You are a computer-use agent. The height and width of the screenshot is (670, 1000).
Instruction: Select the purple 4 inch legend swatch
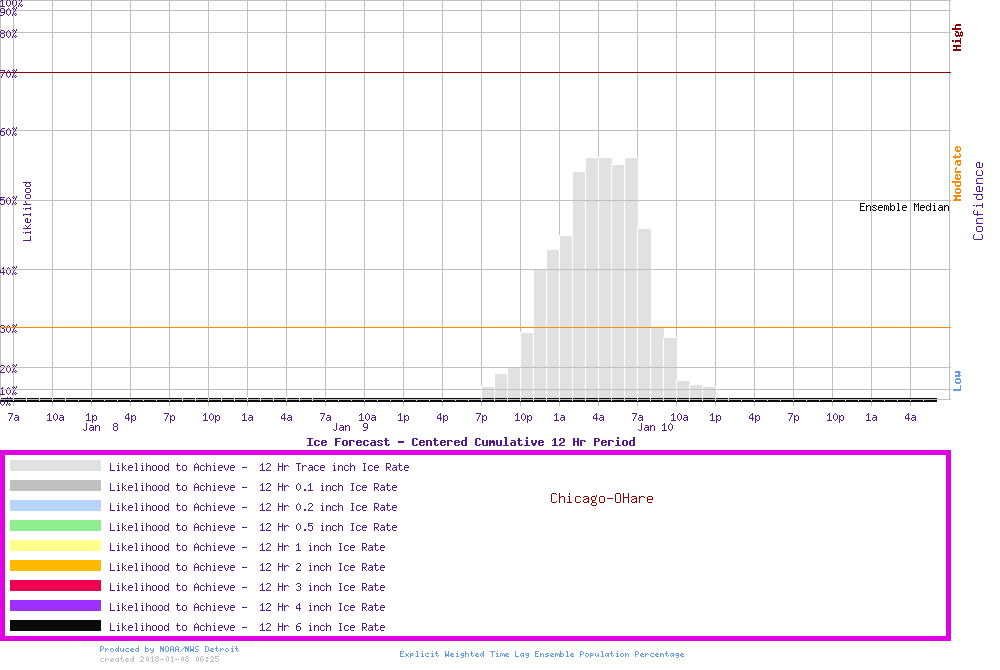tap(55, 606)
